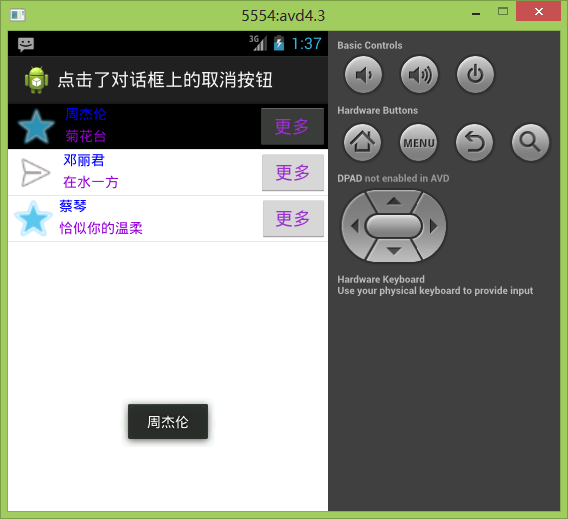Tap the hardware Search button
Screen dimensions: 568x519
(x=530, y=142)
